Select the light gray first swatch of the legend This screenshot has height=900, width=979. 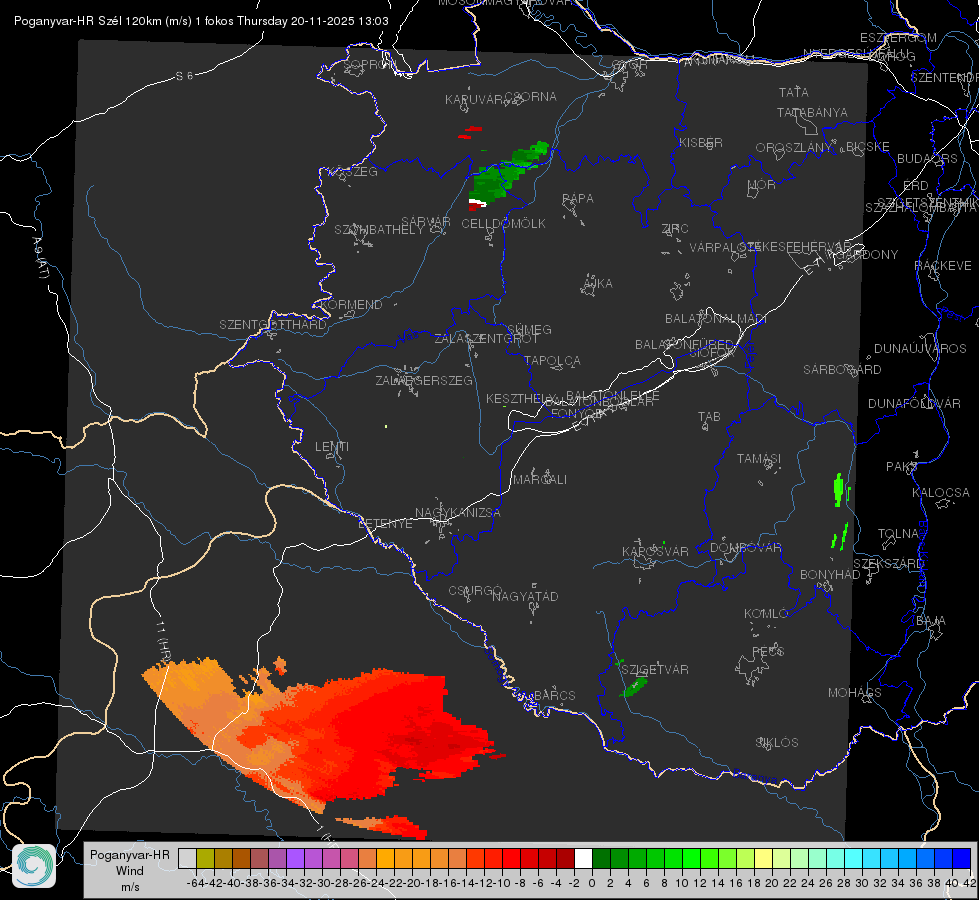[x=187, y=859]
